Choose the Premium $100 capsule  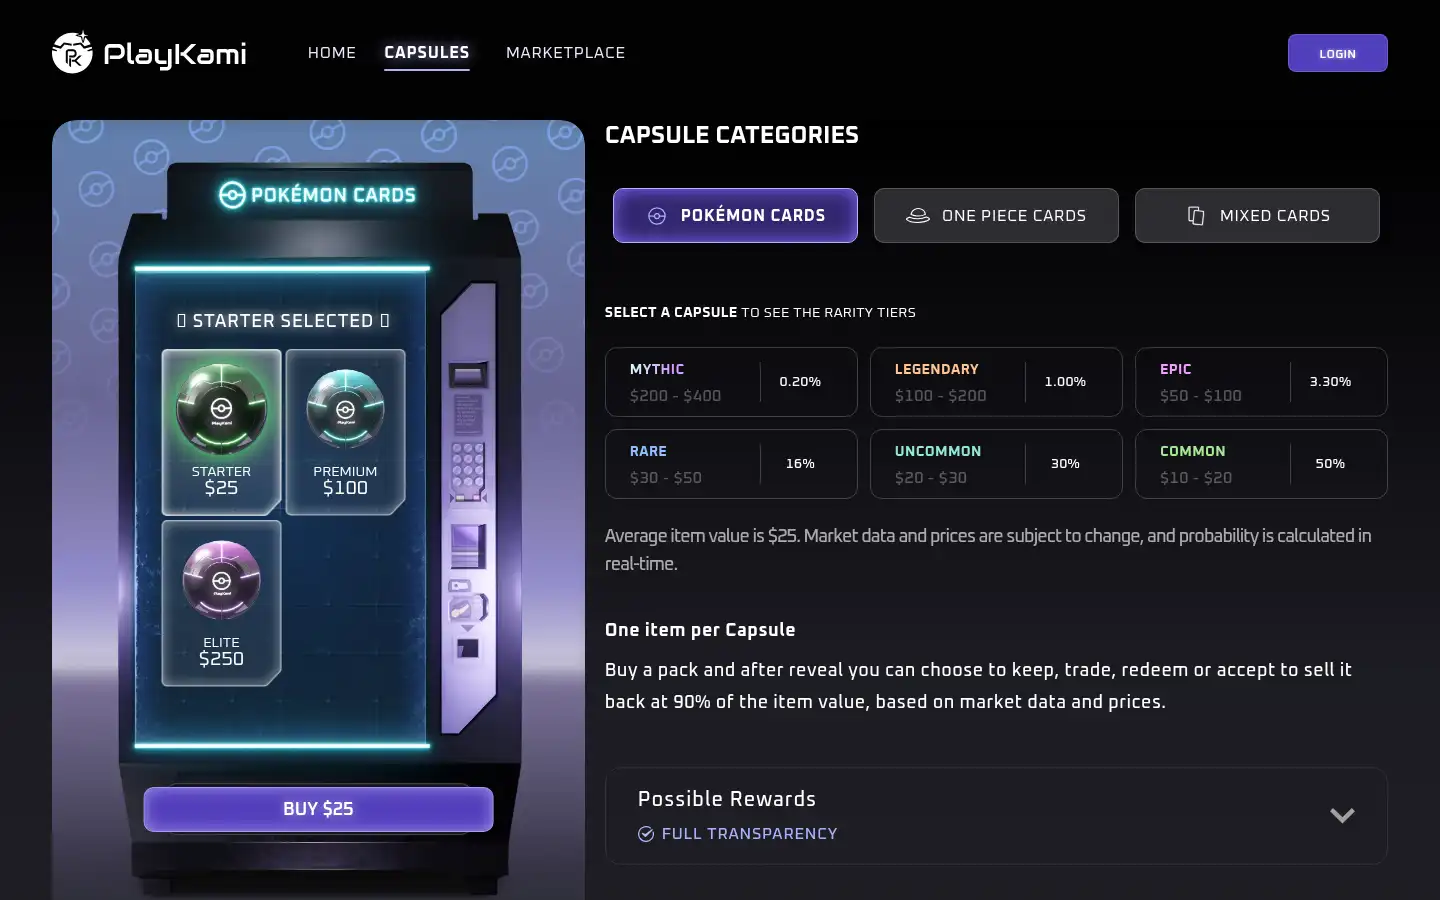[x=345, y=432]
